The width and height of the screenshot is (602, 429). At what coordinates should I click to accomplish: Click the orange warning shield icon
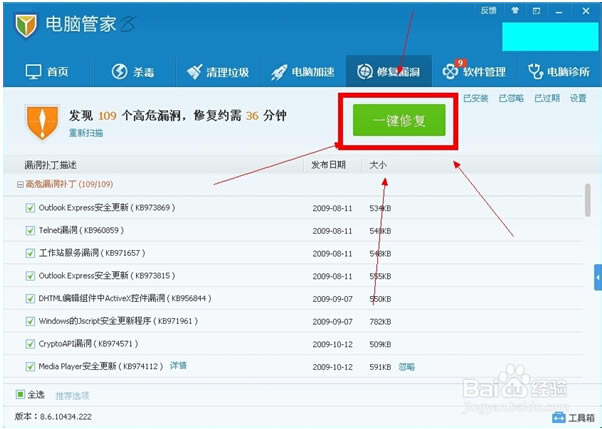click(x=42, y=123)
